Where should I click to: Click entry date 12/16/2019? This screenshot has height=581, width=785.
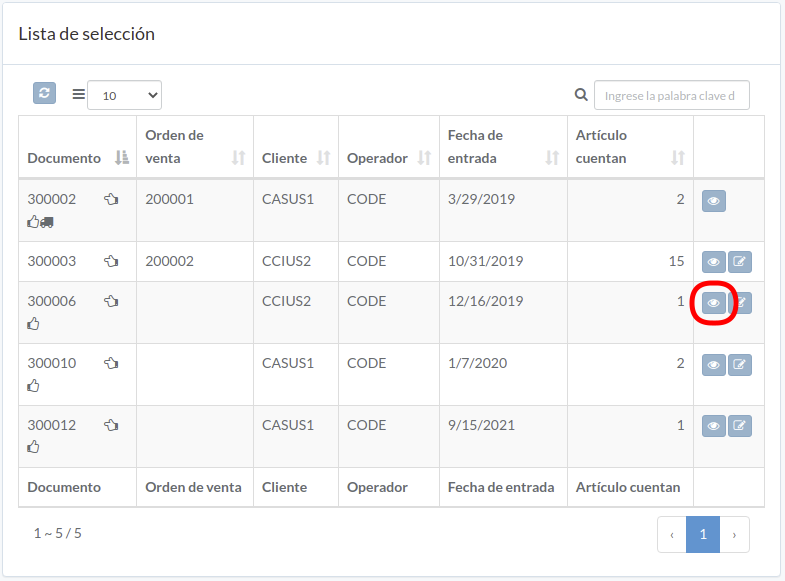[x=485, y=301]
